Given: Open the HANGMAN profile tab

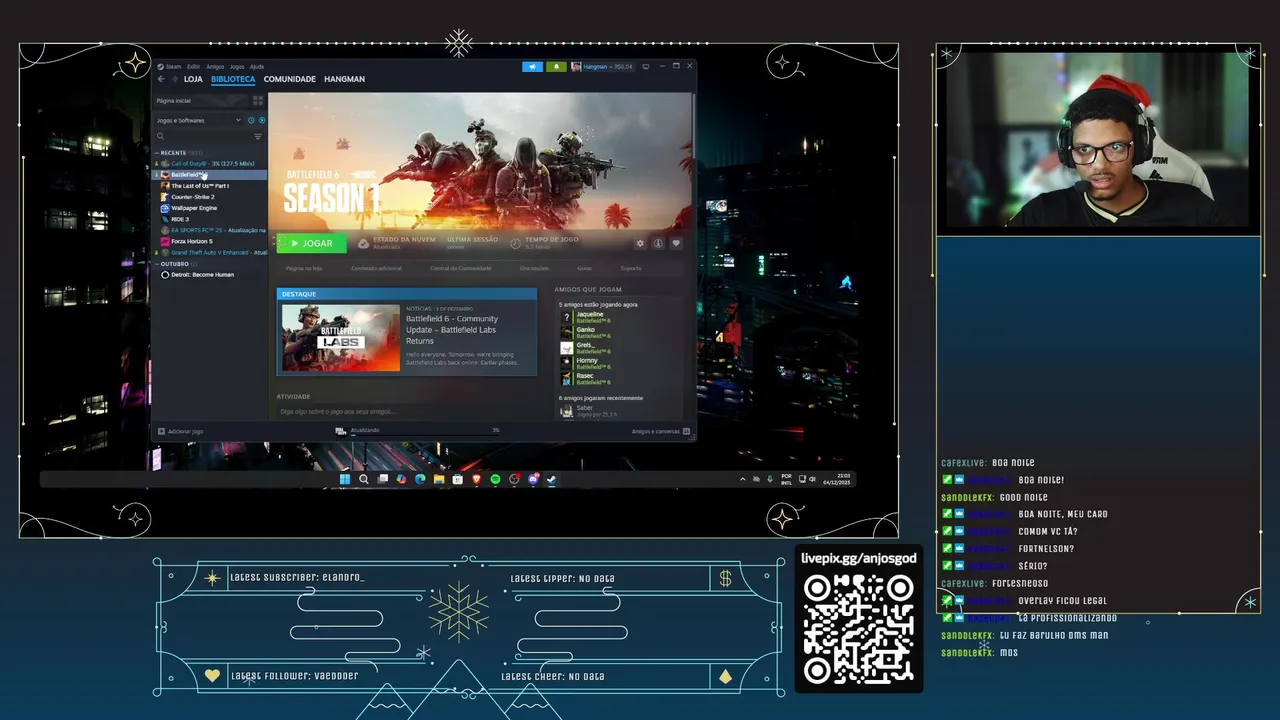Looking at the screenshot, I should (344, 79).
